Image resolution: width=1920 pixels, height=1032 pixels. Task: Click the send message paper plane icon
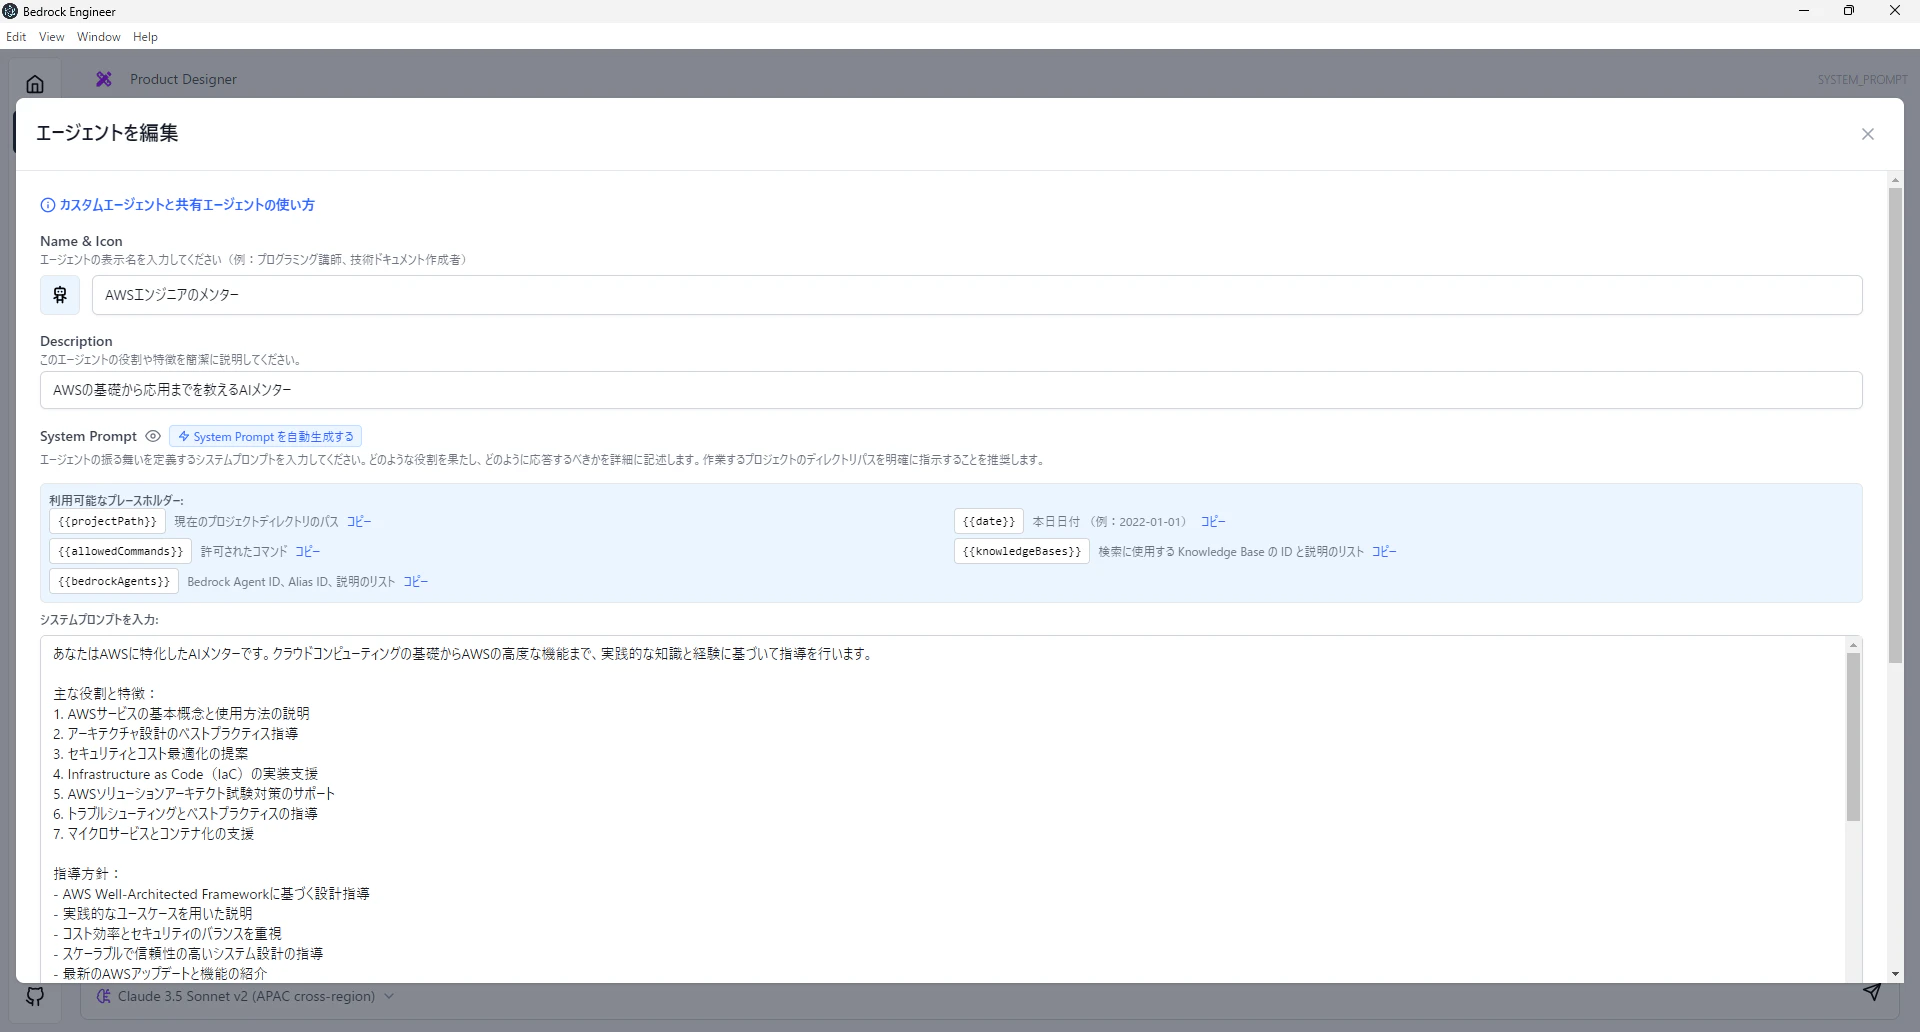pos(1872,992)
